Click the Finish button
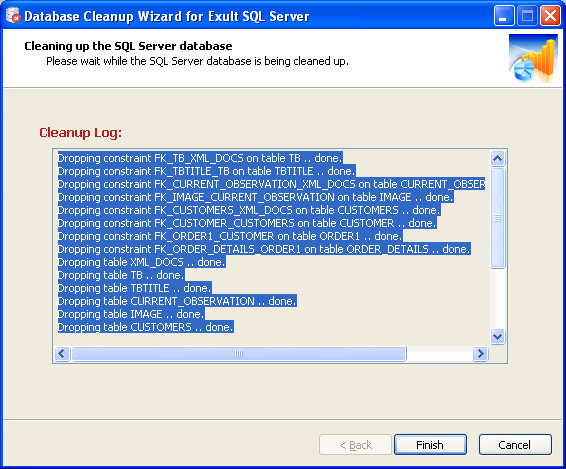566x469 pixels. pos(430,444)
